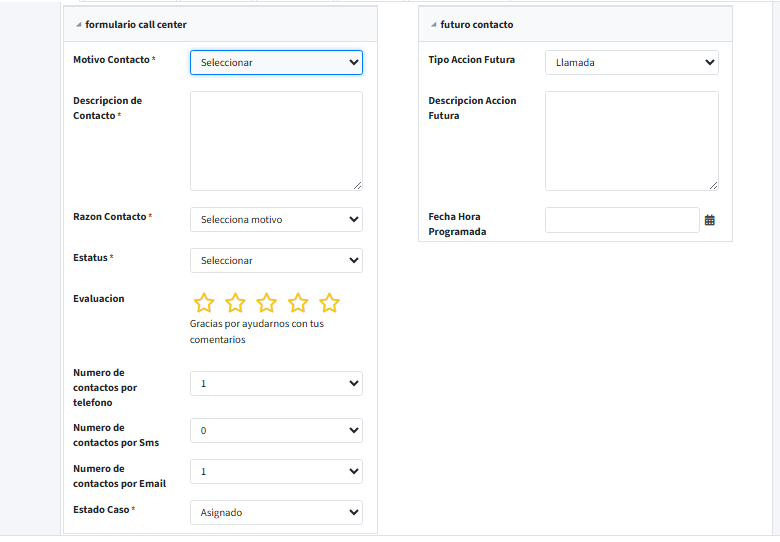Change the Estado Caso Asignado dropdown
Image resolution: width=780 pixels, height=542 pixels.
point(276,513)
